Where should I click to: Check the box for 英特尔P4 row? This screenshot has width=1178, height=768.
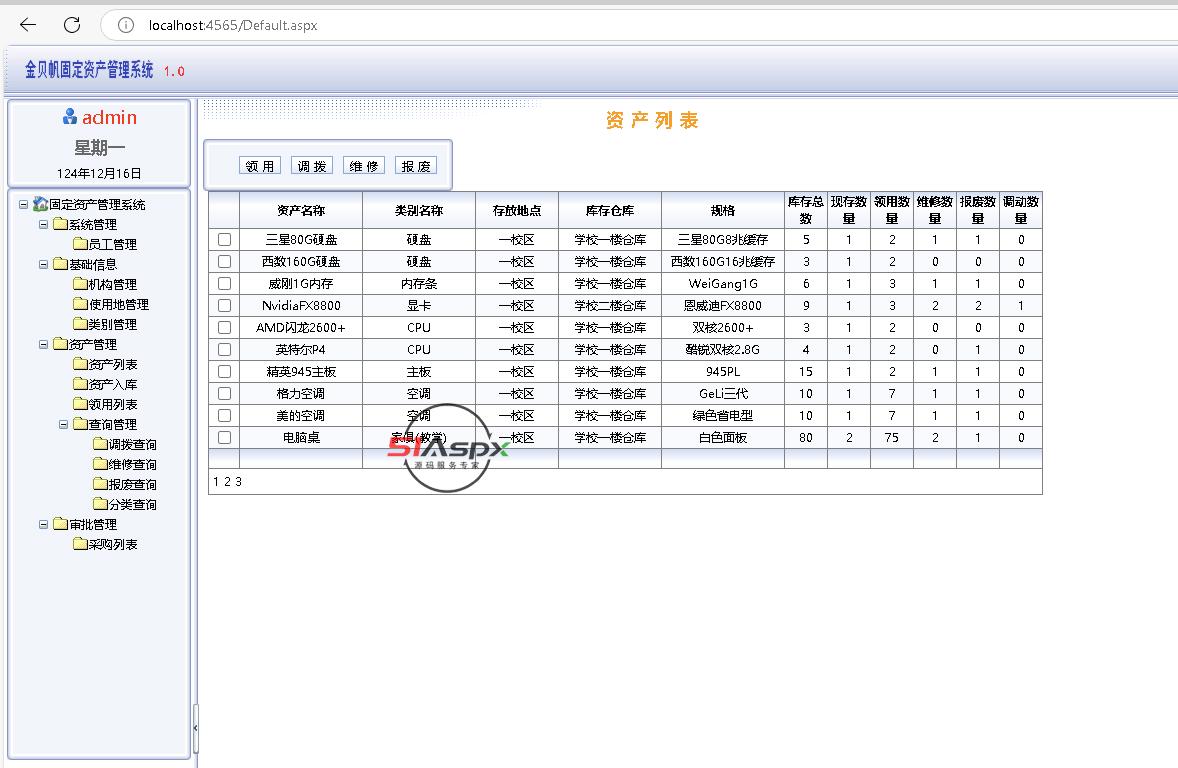point(224,349)
